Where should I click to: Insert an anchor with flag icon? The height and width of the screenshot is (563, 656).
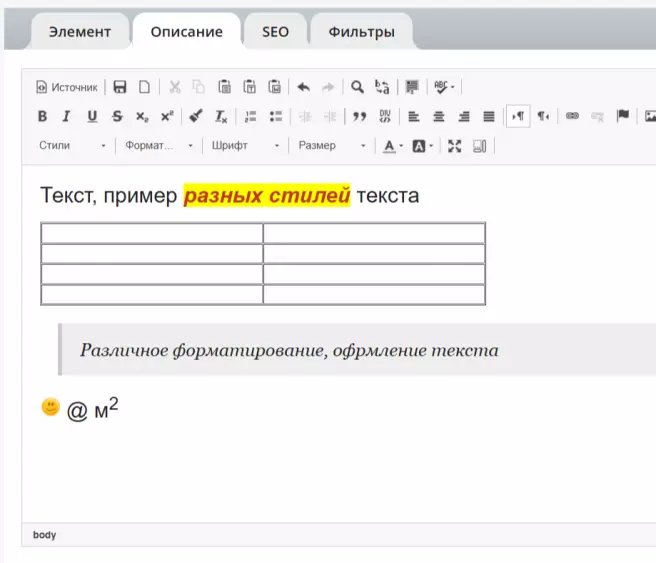coord(623,116)
